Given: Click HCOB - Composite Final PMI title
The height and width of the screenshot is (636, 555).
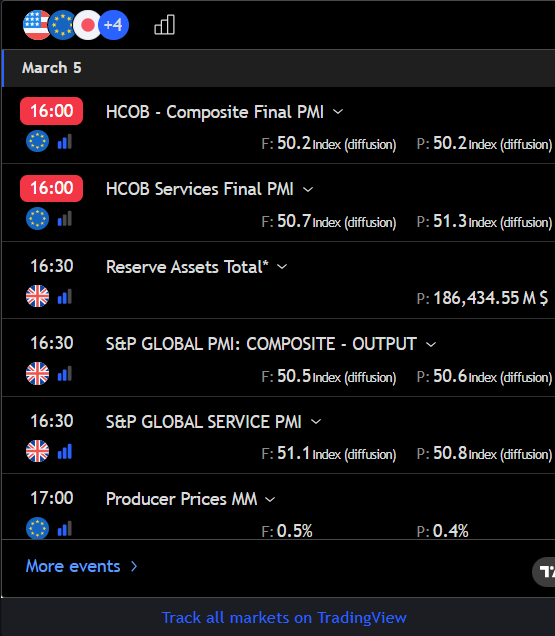Looking at the screenshot, I should (215, 112).
